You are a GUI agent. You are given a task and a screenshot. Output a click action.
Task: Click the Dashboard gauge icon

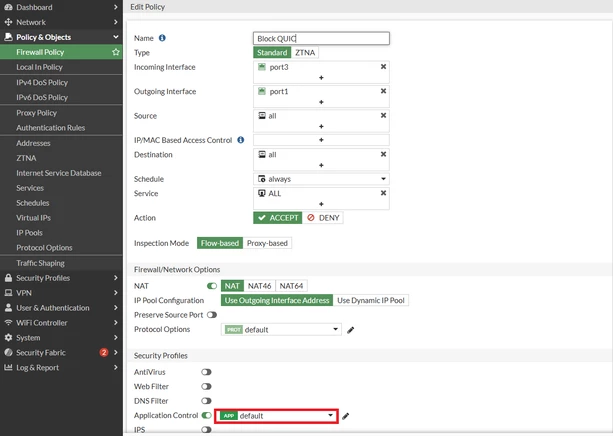tap(8, 7)
